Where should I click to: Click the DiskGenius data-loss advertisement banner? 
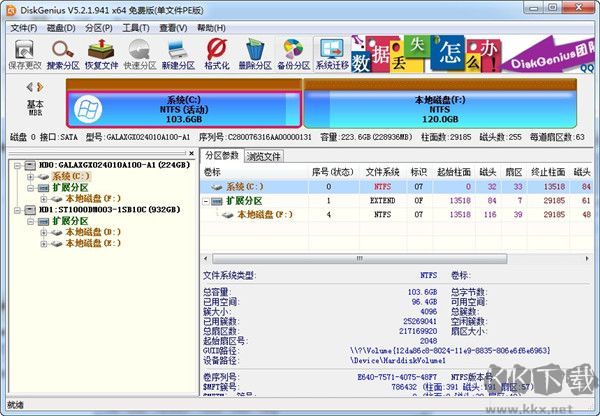[x=472, y=54]
